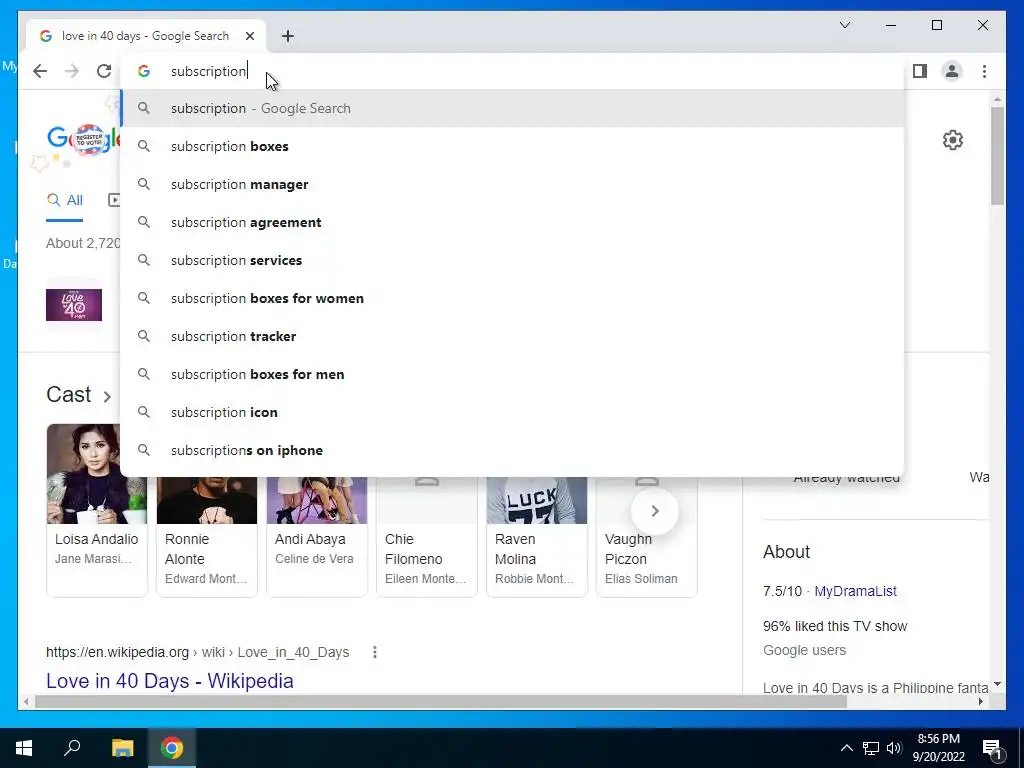
Task: Open Raven Molina cast card
Action: coord(537,537)
